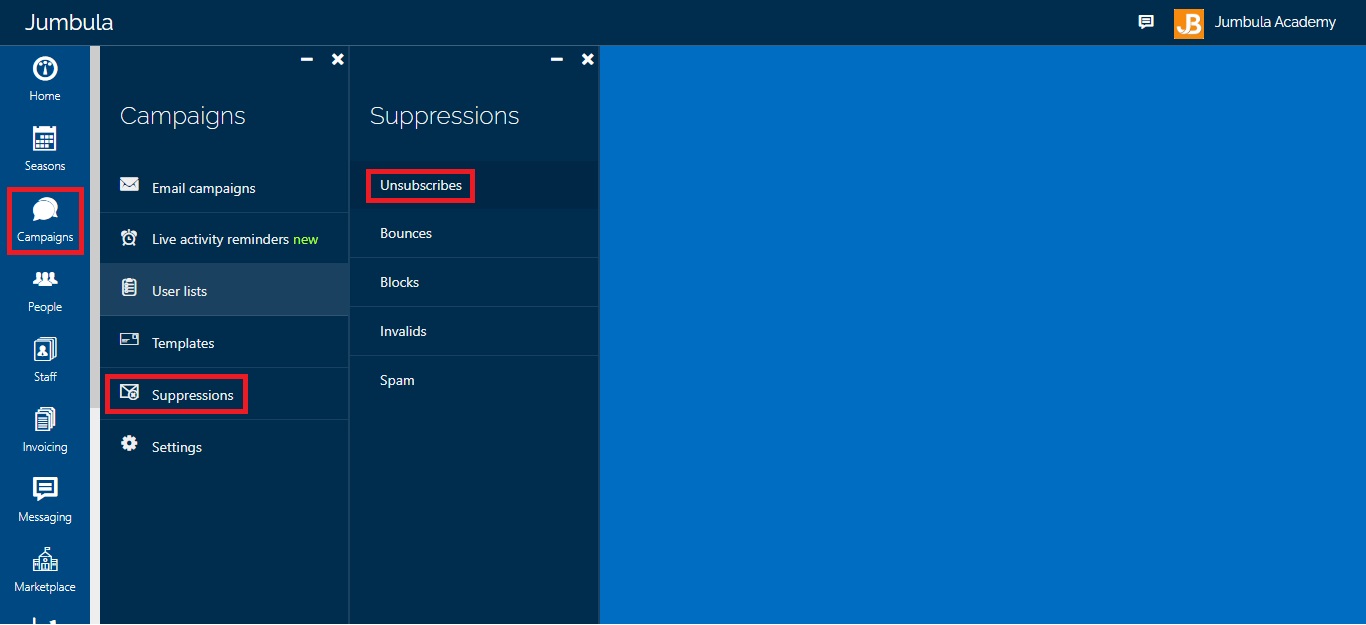Open the Invoicing documents icon

[45, 419]
